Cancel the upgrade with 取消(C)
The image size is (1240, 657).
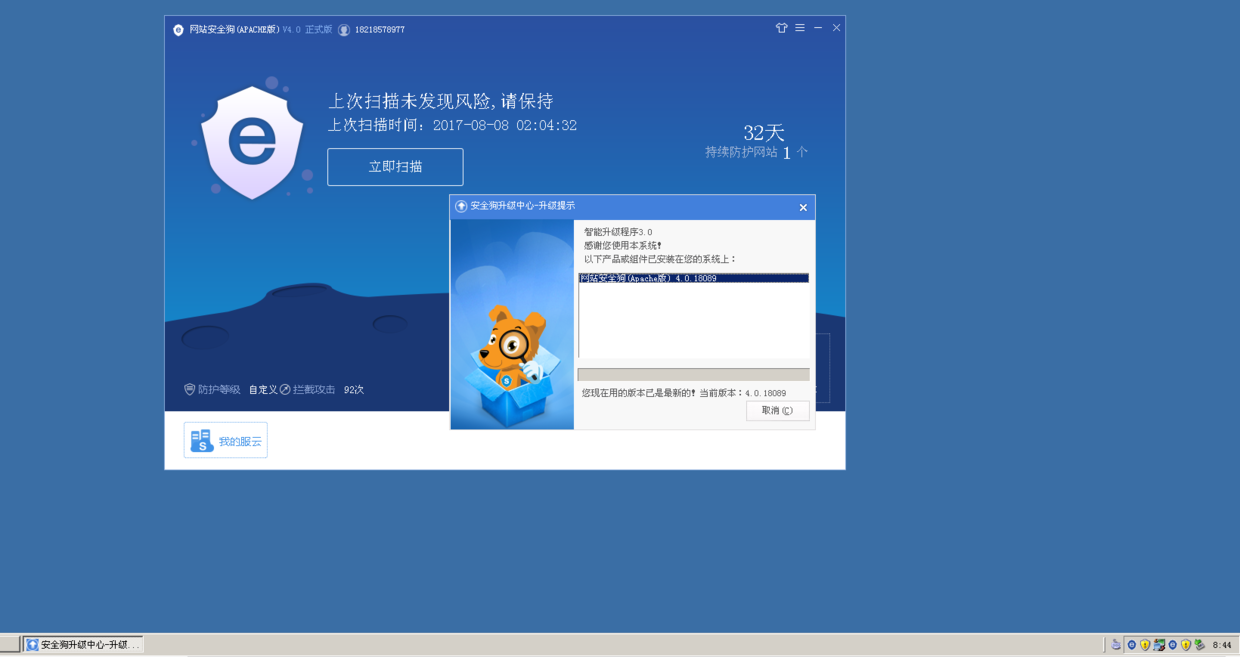coord(777,411)
